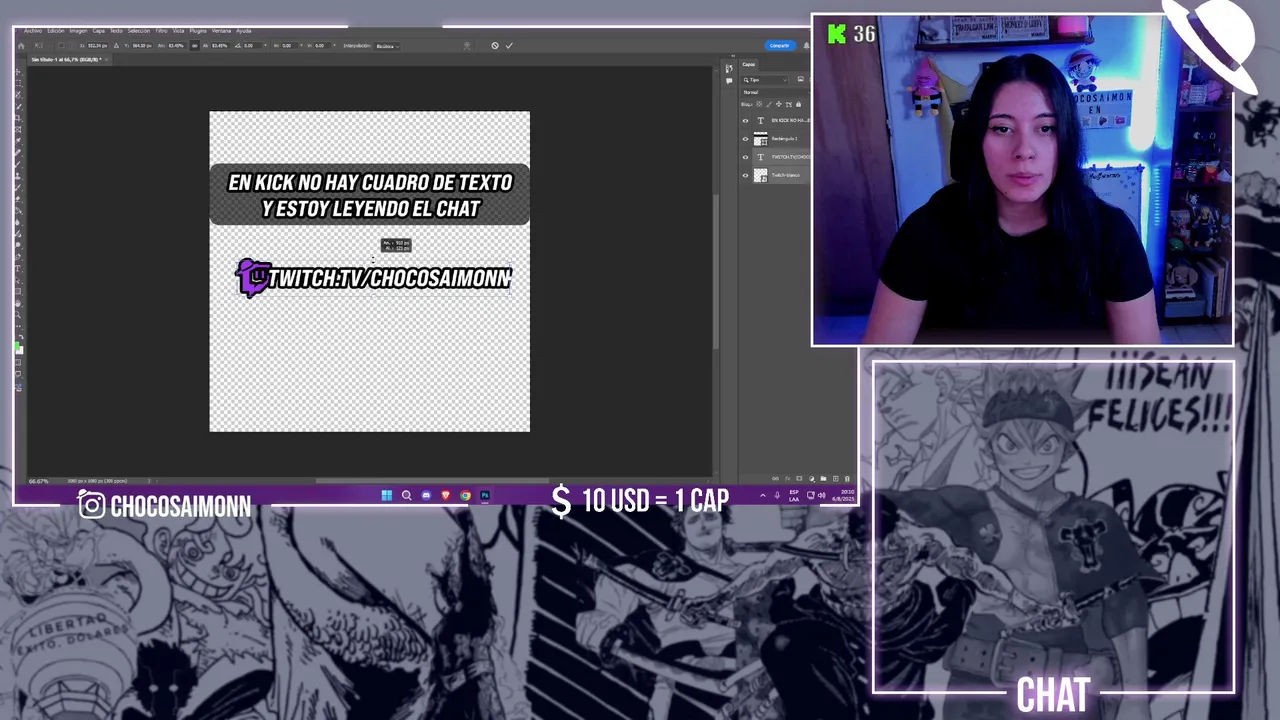Screen dimensions: 1280x720
Task: Click the ESP LAA language indicator
Action: click(x=794, y=495)
